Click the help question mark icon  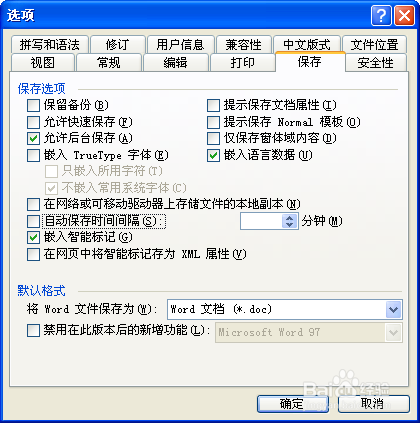click(381, 15)
